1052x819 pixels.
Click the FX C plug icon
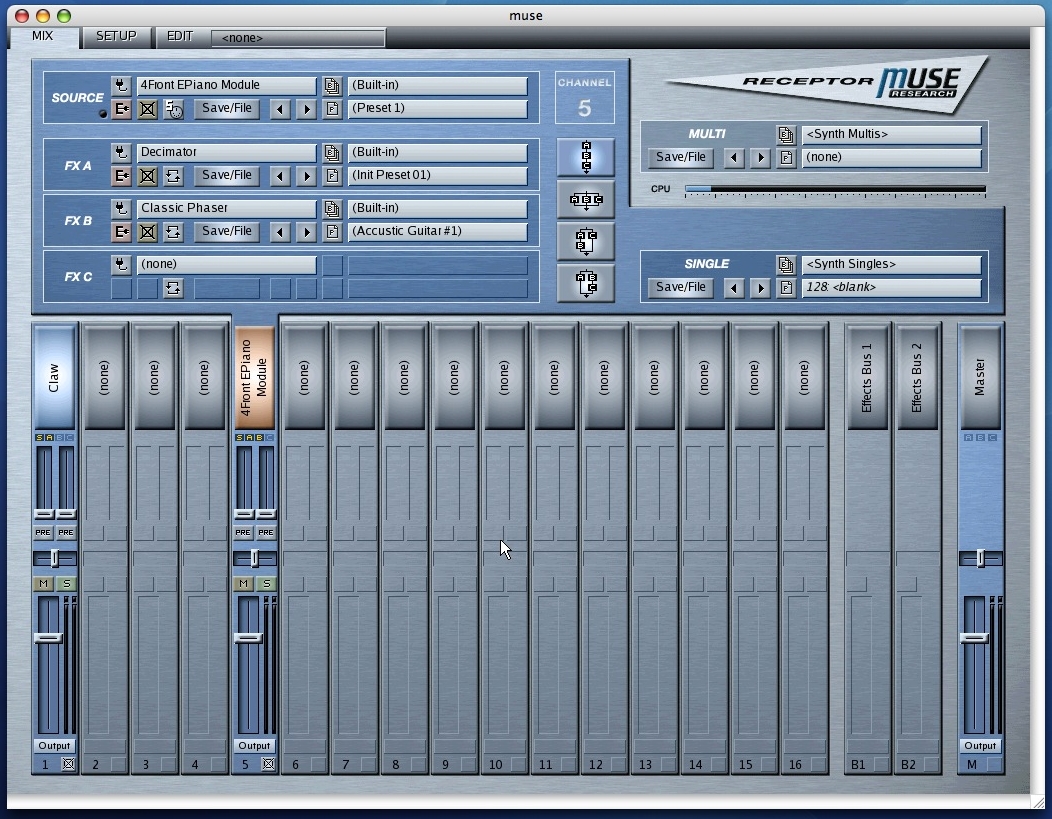(121, 265)
